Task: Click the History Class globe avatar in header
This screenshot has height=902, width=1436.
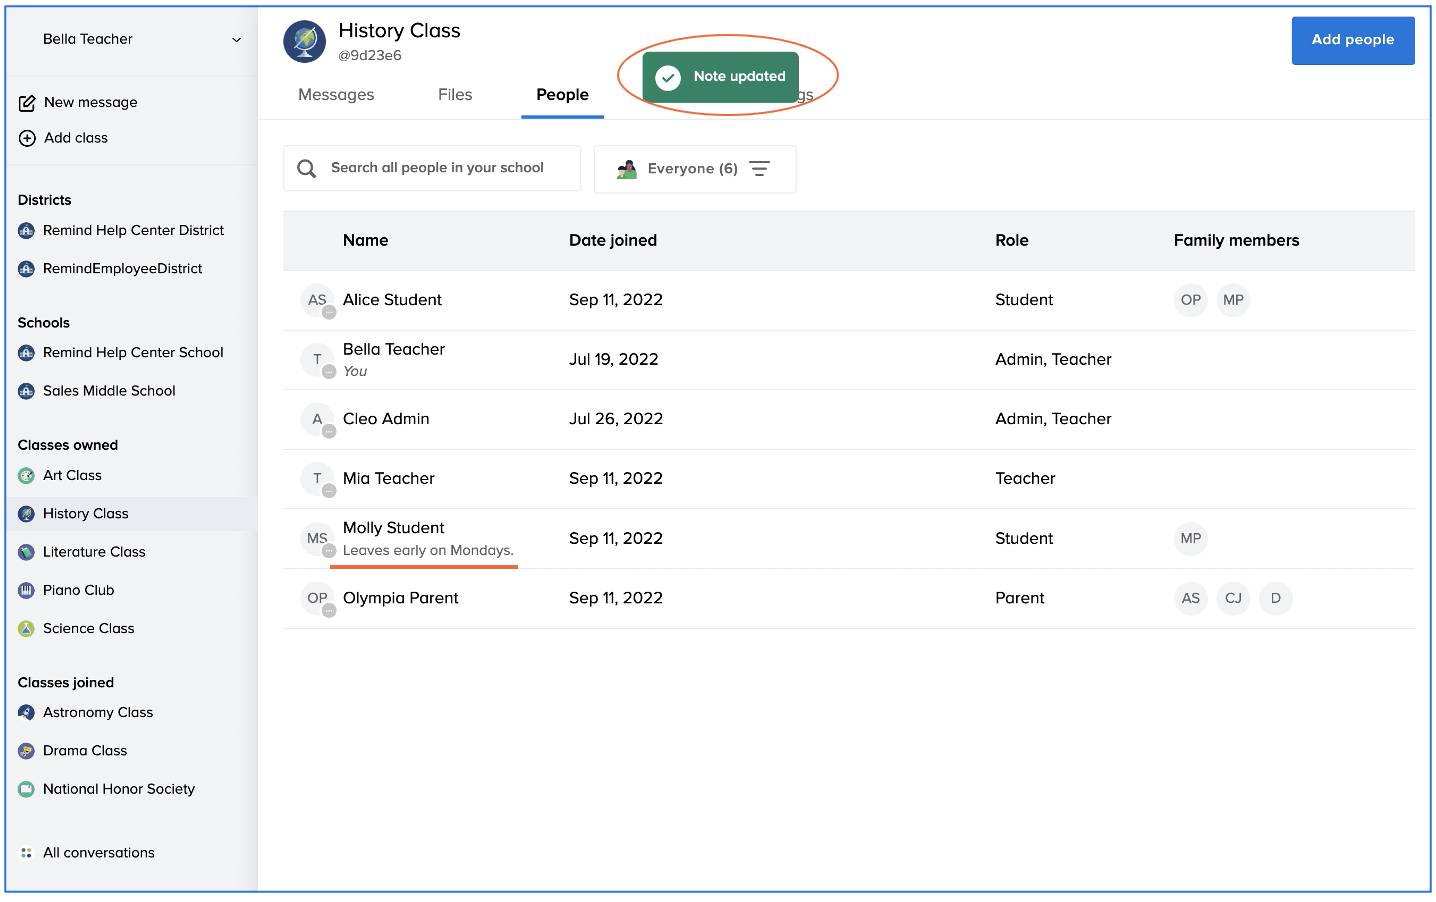Action: point(304,42)
